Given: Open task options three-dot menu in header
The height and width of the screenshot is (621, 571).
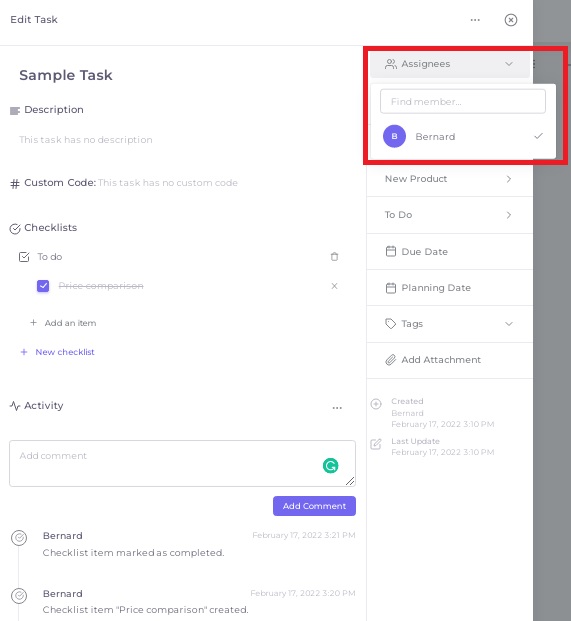Looking at the screenshot, I should click(x=475, y=20).
